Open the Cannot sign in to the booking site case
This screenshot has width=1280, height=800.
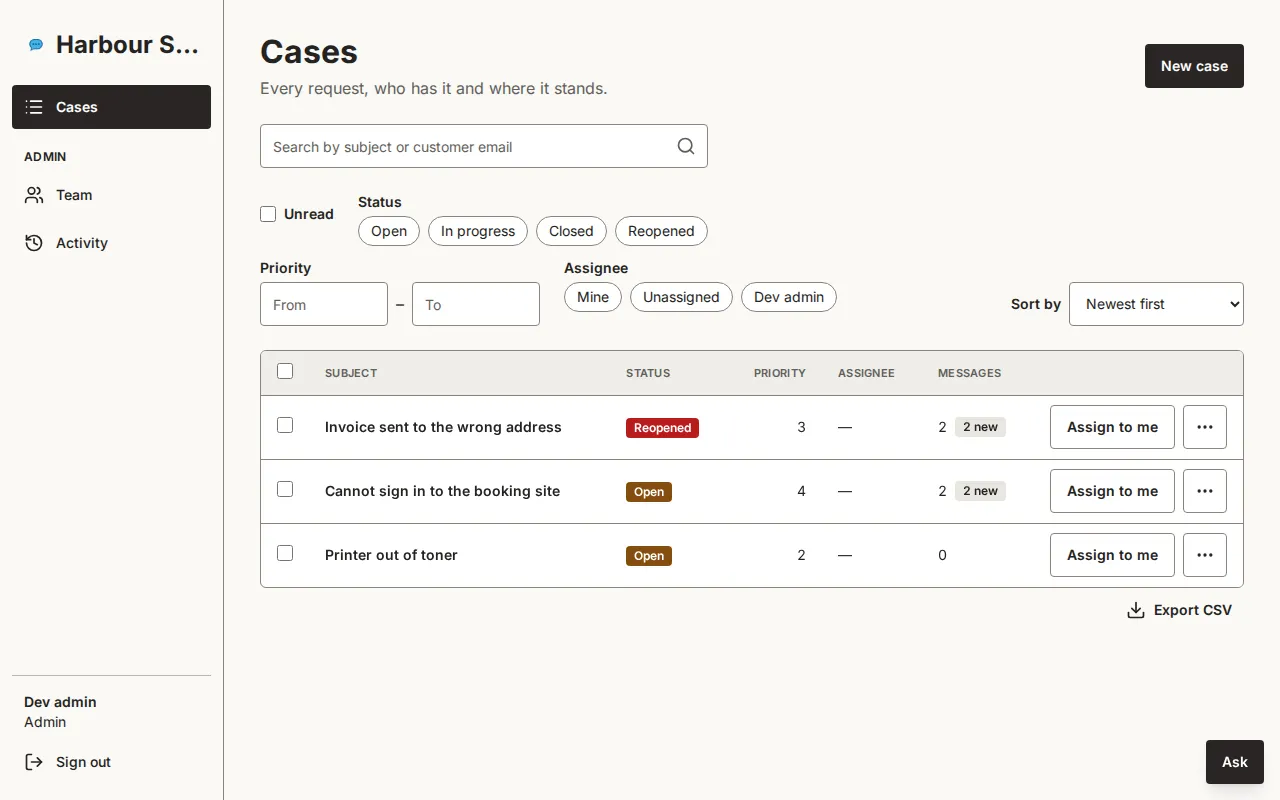(442, 491)
